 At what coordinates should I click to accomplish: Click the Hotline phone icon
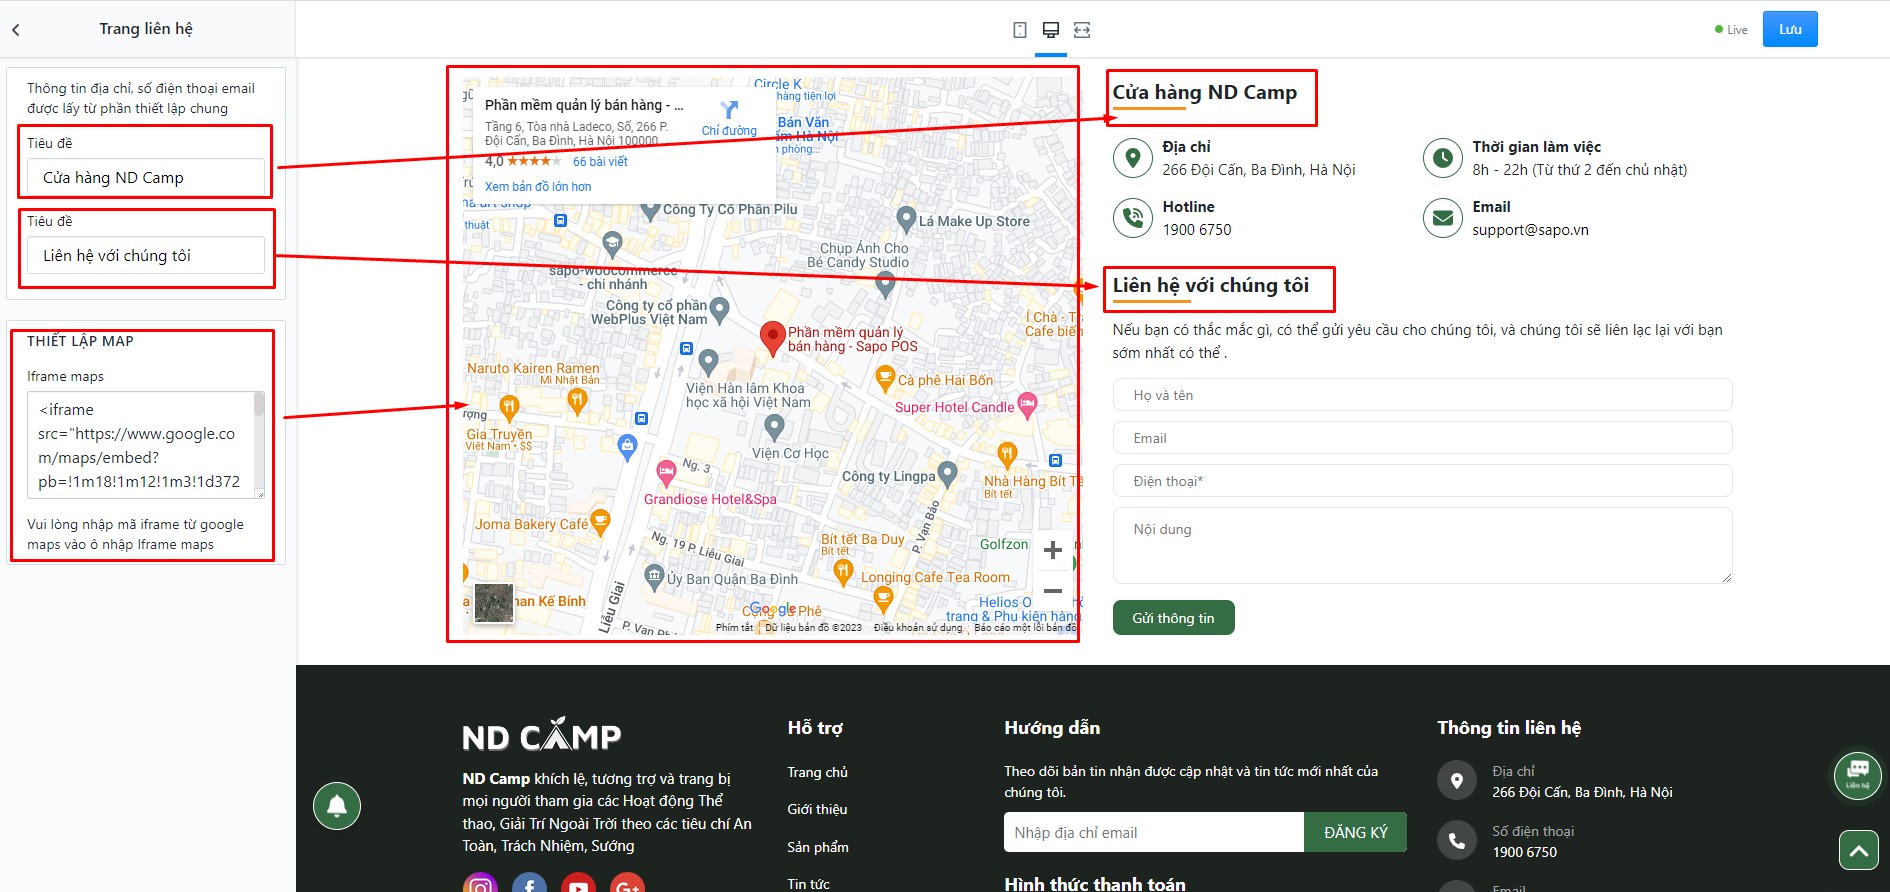point(1133,218)
